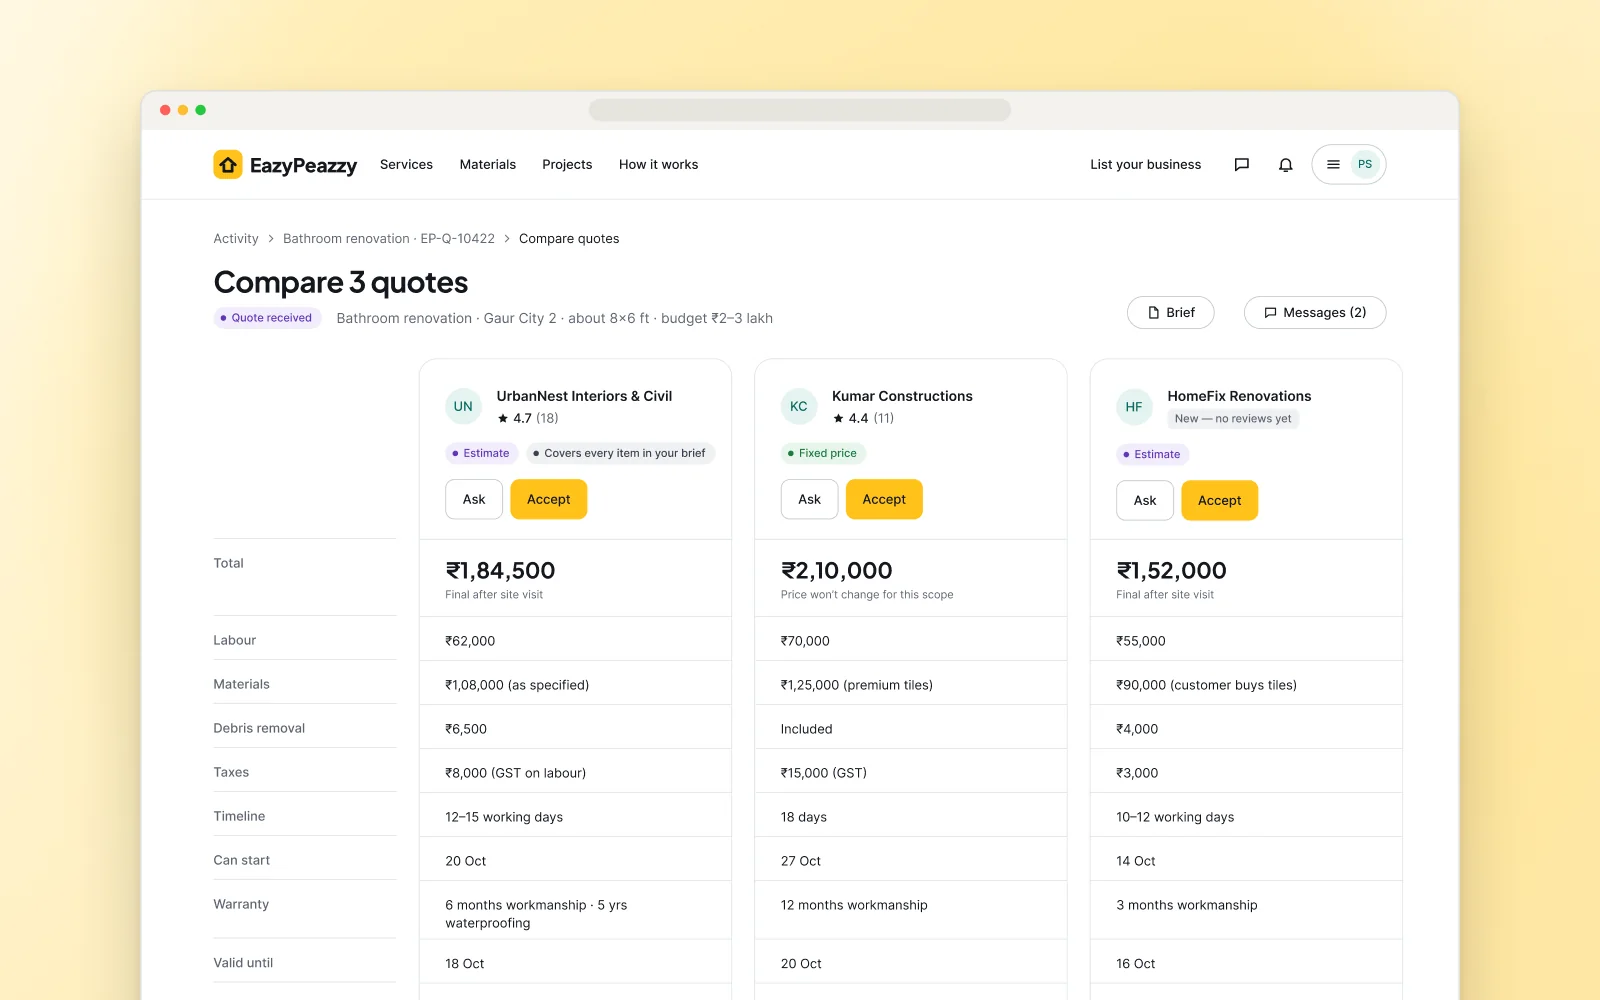Click the 4.7 (18) star rating
This screenshot has height=1000, width=1600.
528,419
